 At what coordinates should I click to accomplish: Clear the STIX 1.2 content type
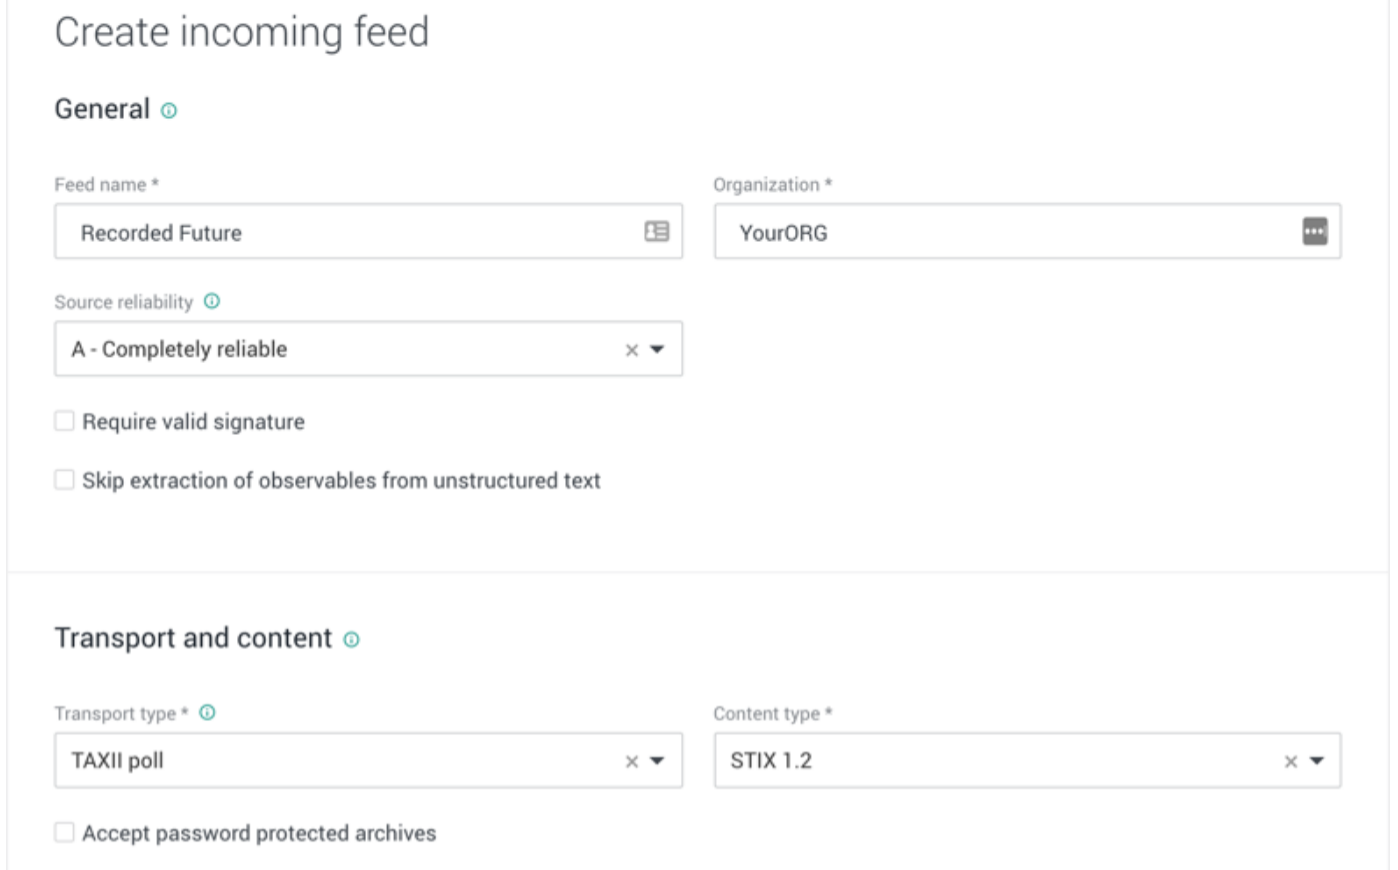tap(1290, 762)
